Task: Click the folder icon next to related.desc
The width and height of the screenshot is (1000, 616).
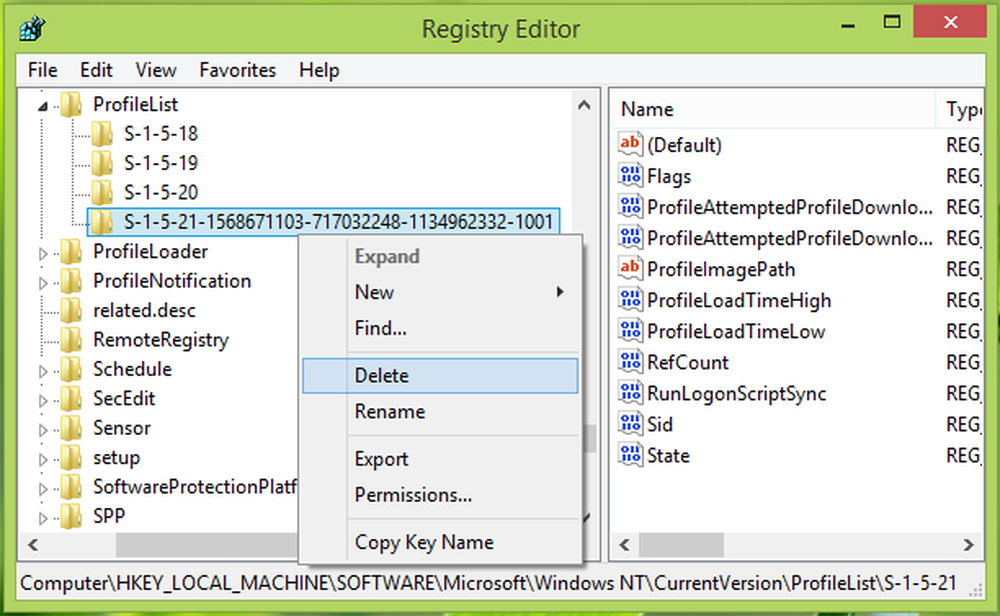Action: click(71, 311)
